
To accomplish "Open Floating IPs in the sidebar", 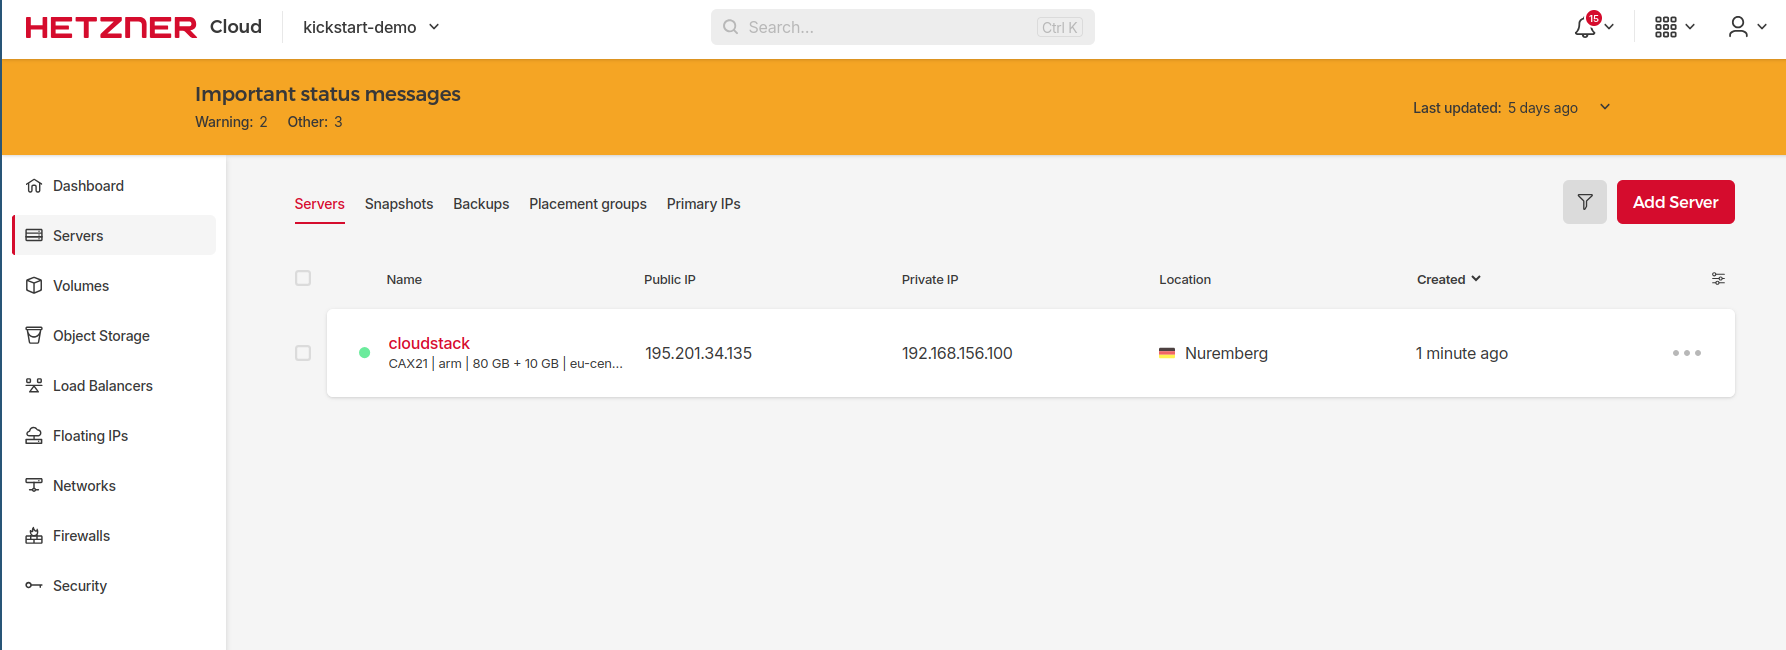I will pos(115,436).
